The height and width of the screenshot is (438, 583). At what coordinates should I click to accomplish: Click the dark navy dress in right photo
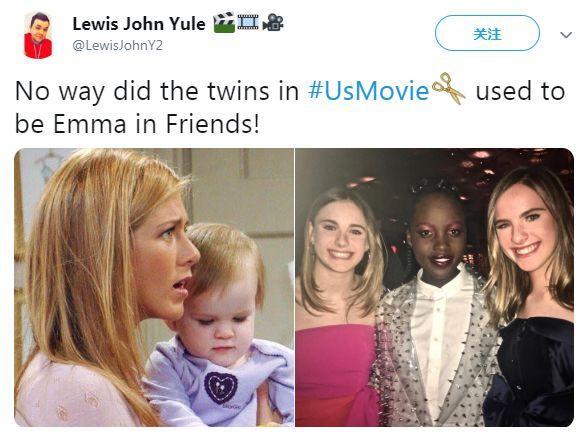point(530,372)
